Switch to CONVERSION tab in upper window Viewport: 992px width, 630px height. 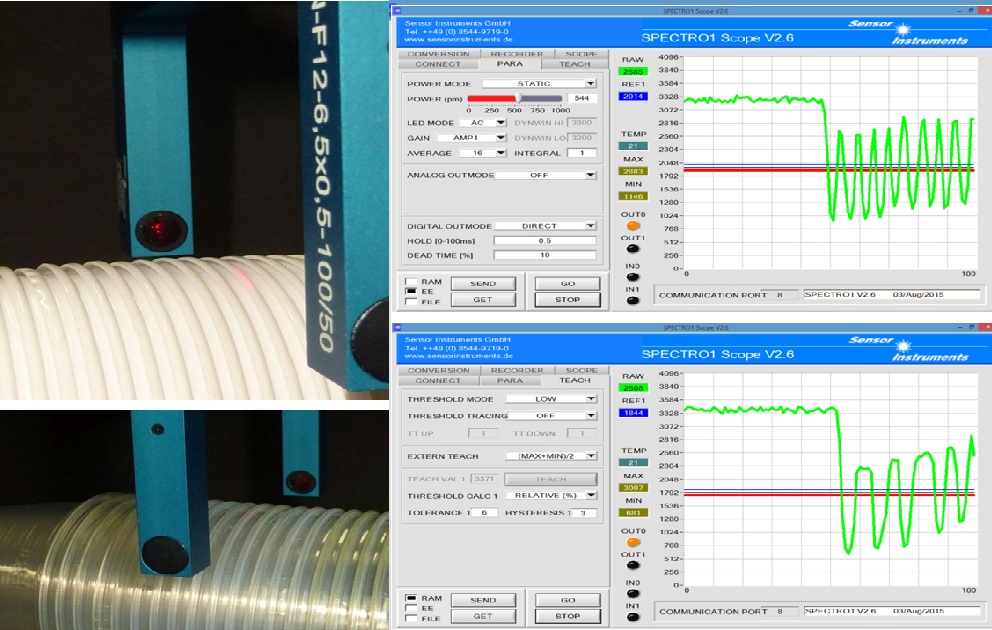439,54
